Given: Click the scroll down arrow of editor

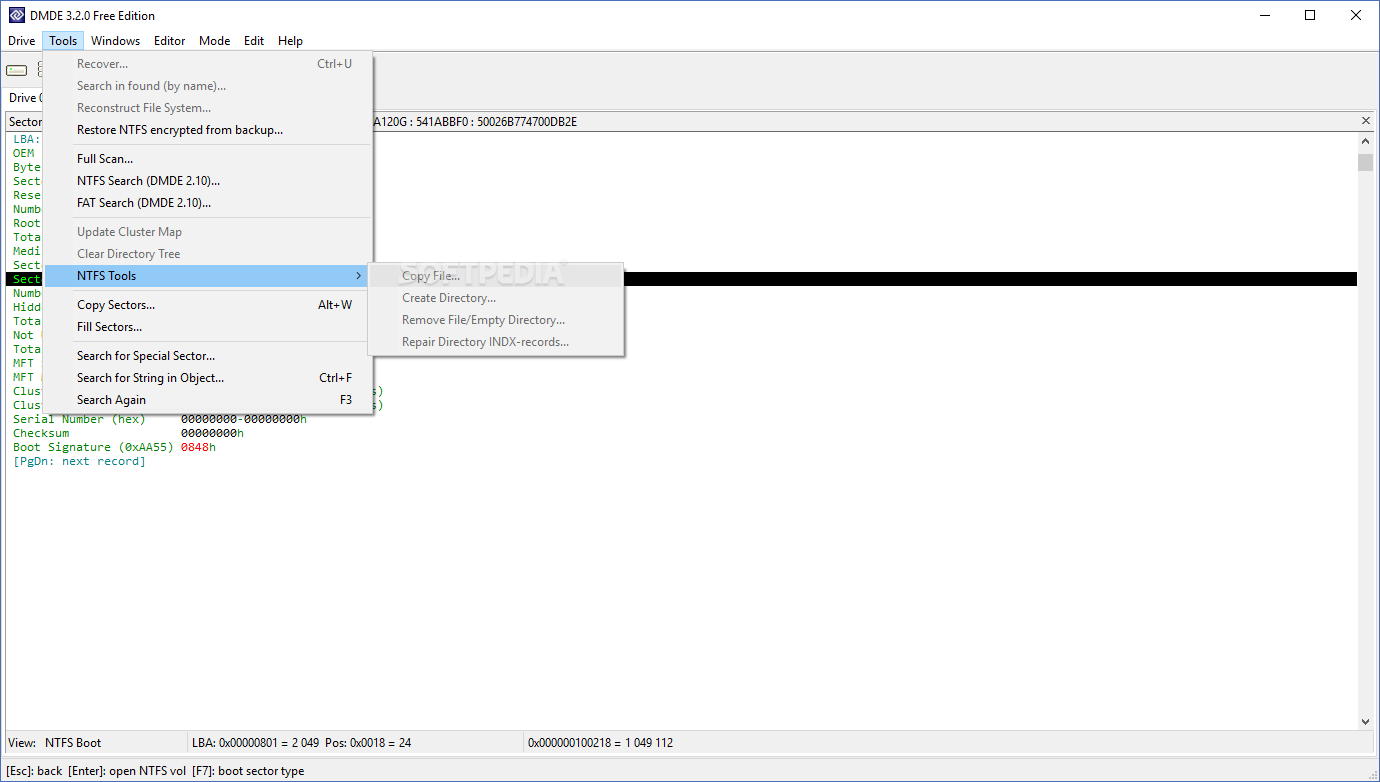Looking at the screenshot, I should pos(1365,721).
